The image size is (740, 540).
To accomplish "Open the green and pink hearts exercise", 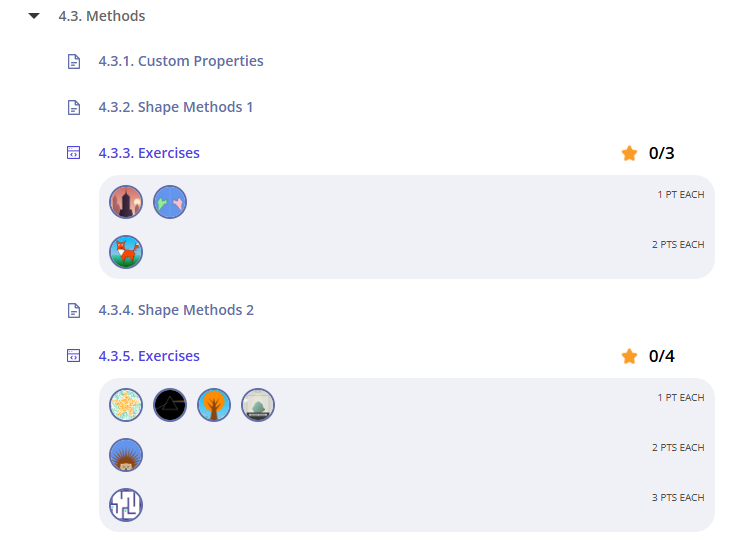I will pos(170,202).
